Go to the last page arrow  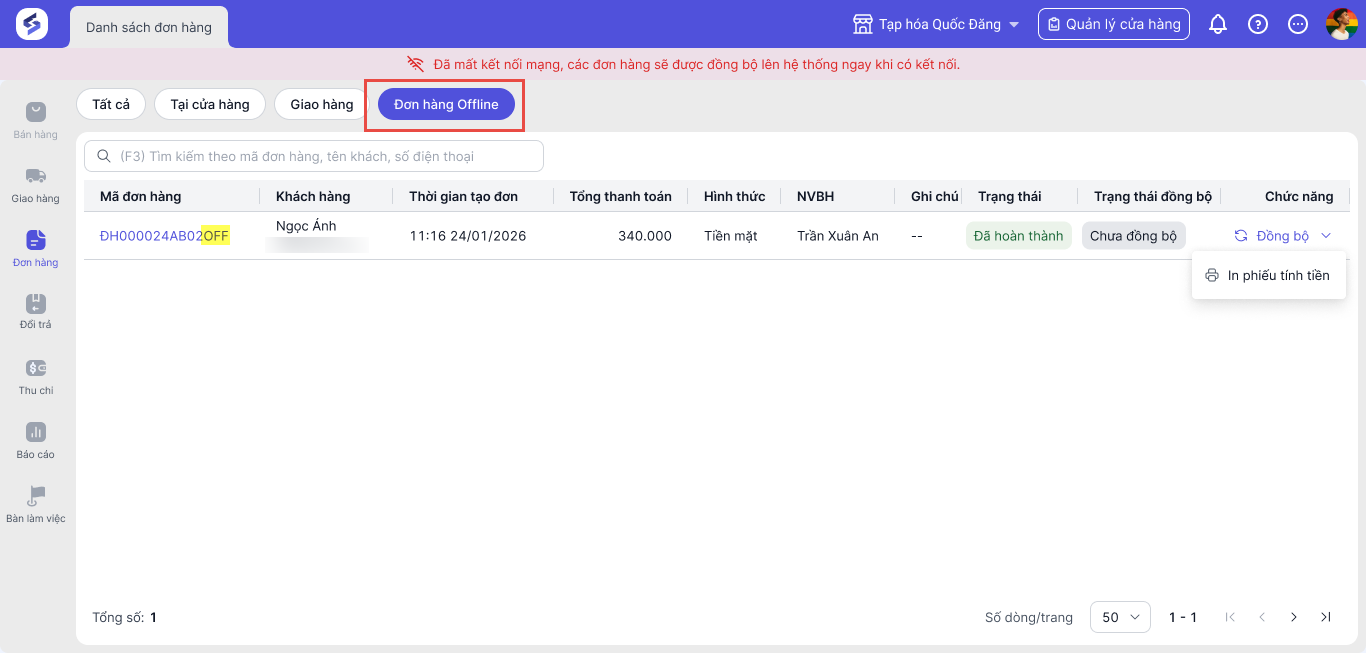tap(1326, 617)
